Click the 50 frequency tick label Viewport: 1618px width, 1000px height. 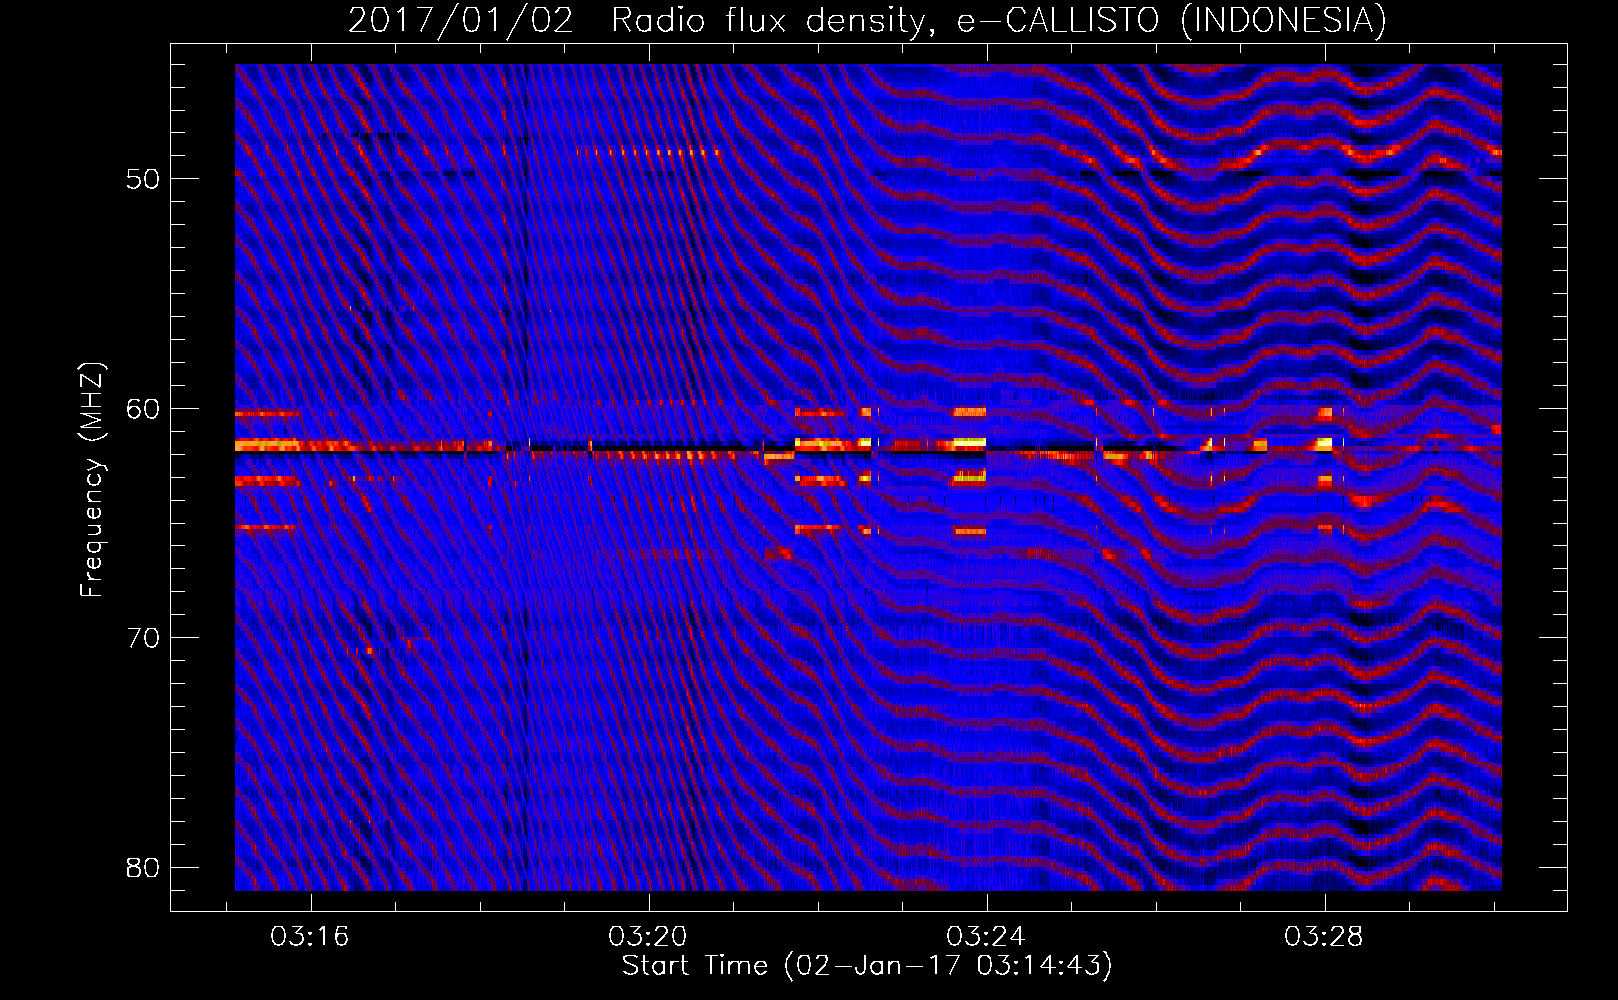tap(143, 180)
